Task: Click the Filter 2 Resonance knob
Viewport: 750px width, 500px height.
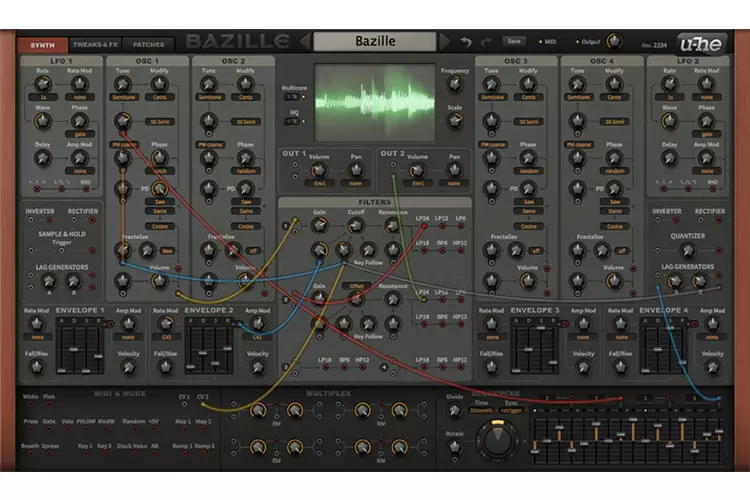Action: click(392, 300)
